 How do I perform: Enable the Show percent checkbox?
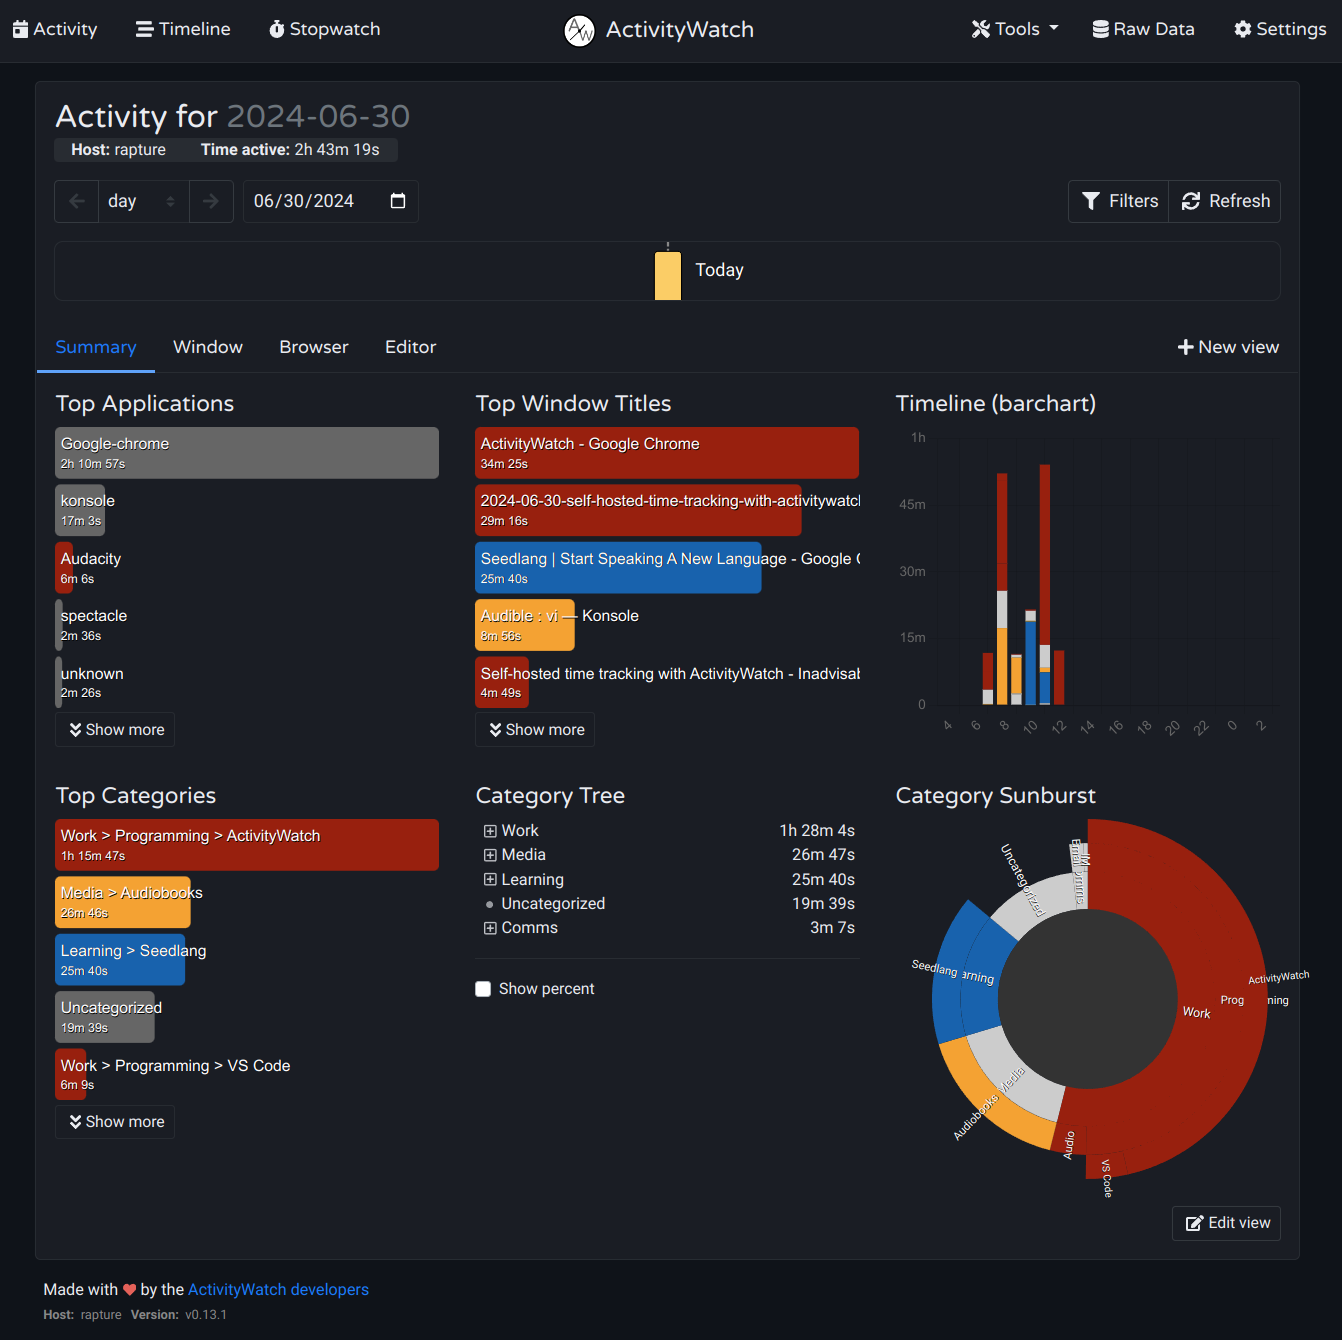point(483,989)
